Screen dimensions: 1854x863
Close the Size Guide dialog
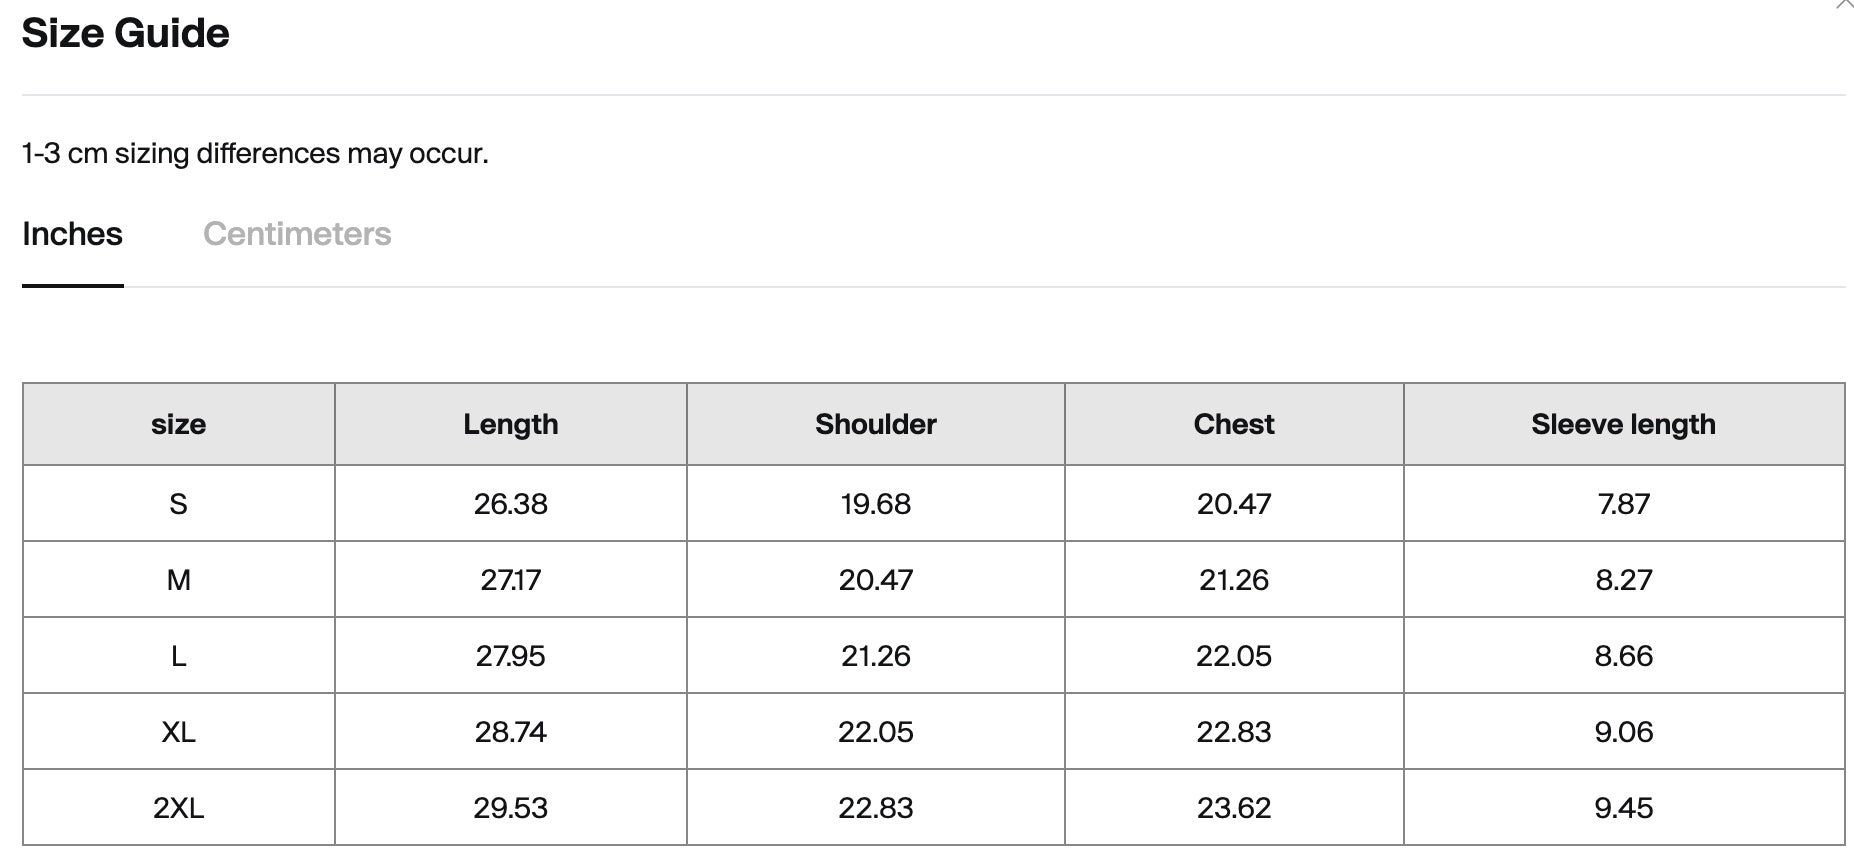coord(1844,4)
